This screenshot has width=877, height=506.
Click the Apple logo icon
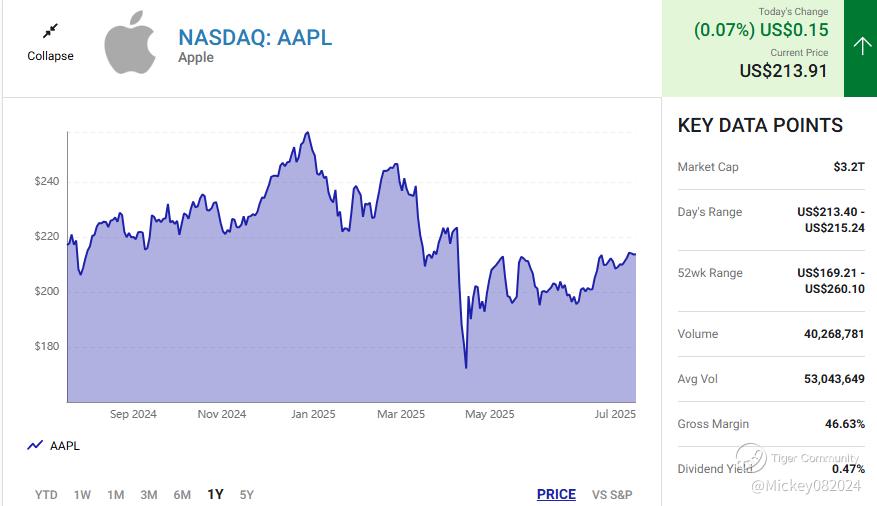pos(131,42)
